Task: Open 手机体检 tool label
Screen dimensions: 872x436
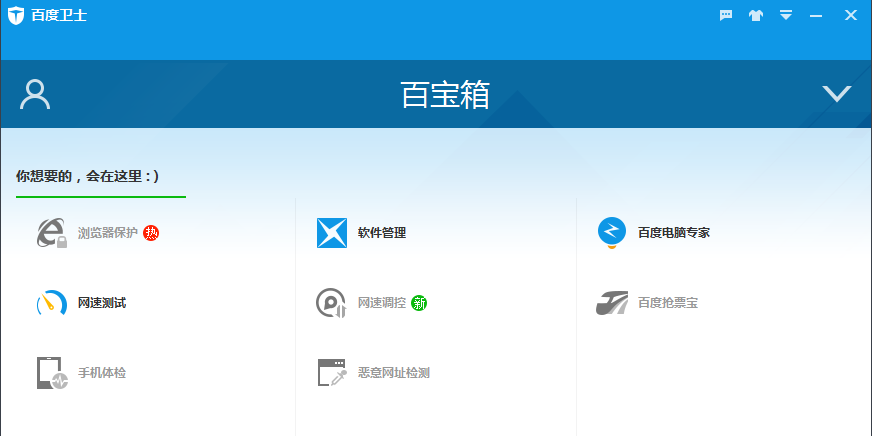Action: 102,373
